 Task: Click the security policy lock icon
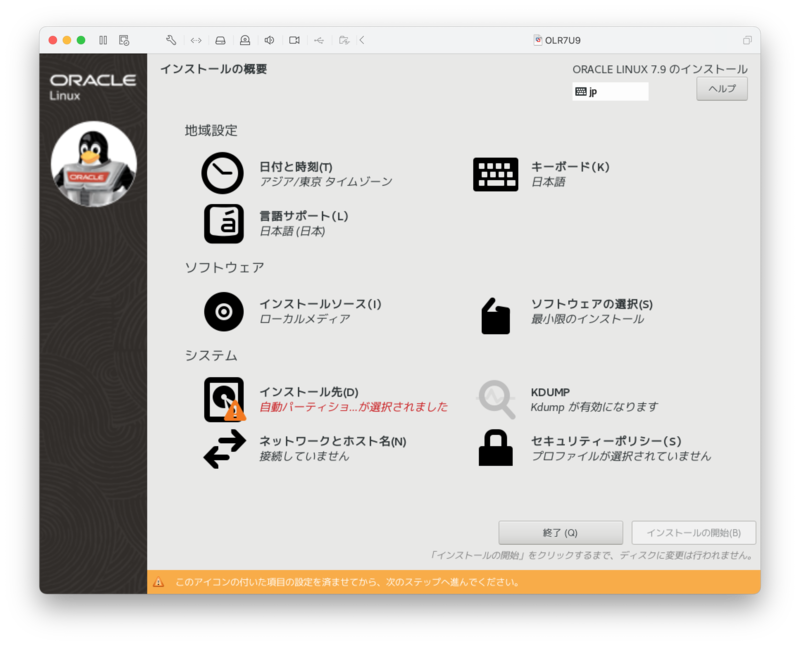coord(495,448)
